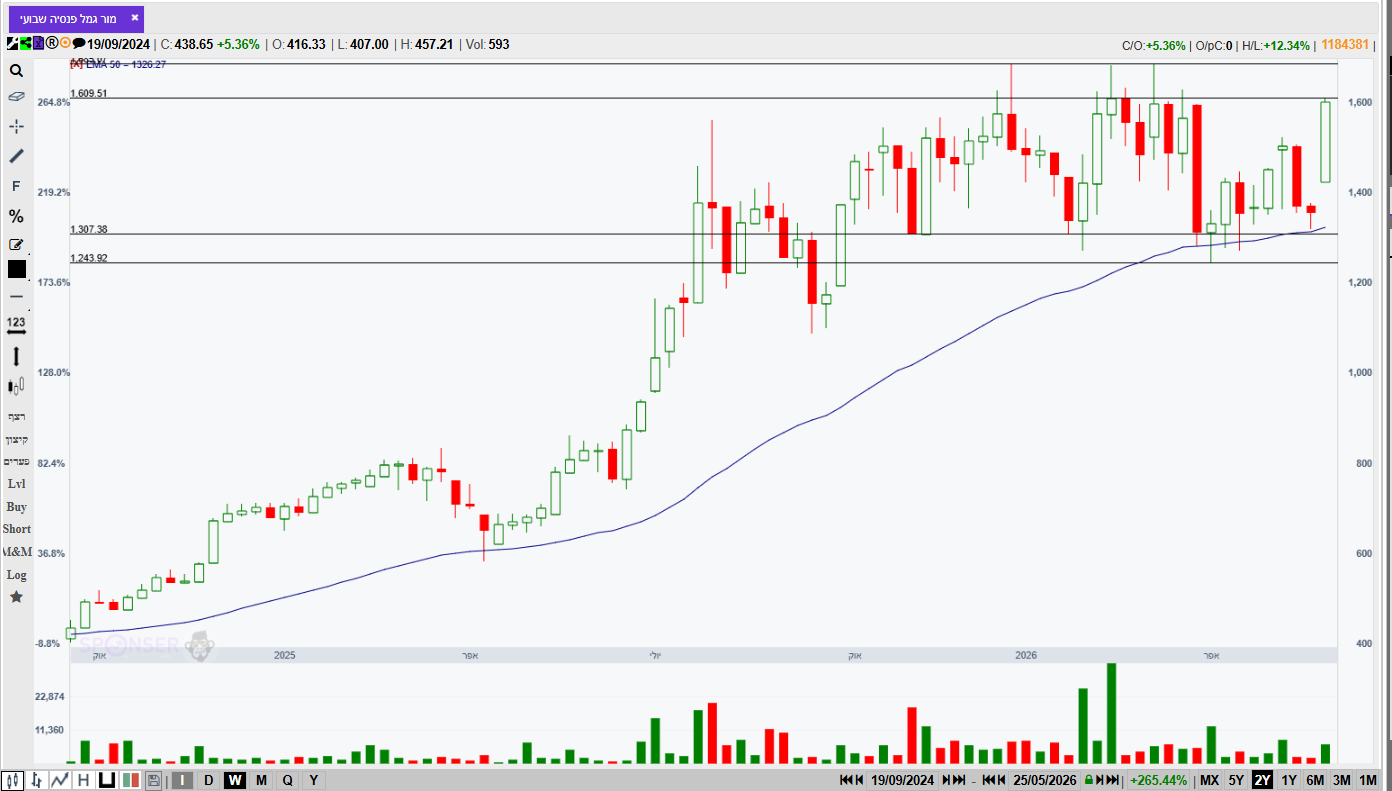The height and width of the screenshot is (791, 1392).
Task: Click the green share icon
Action: pos(25,44)
